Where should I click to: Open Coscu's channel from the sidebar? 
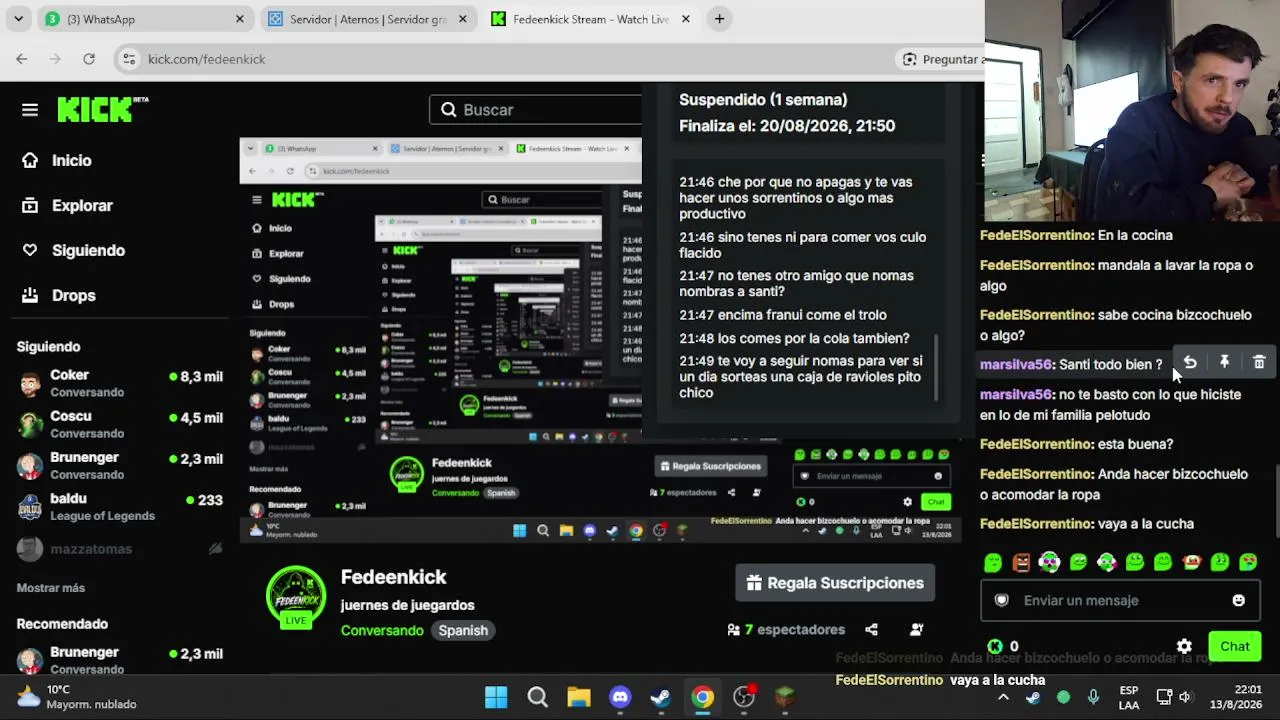(x=120, y=424)
